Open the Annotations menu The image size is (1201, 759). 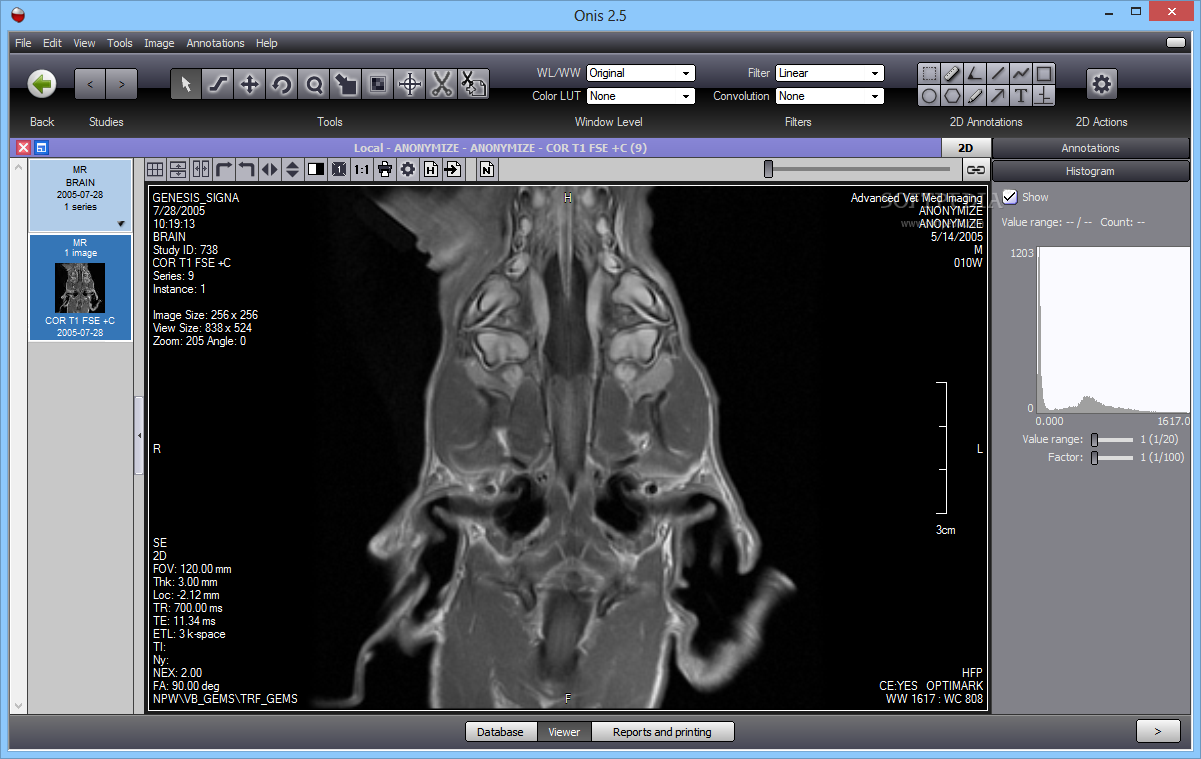click(x=215, y=43)
